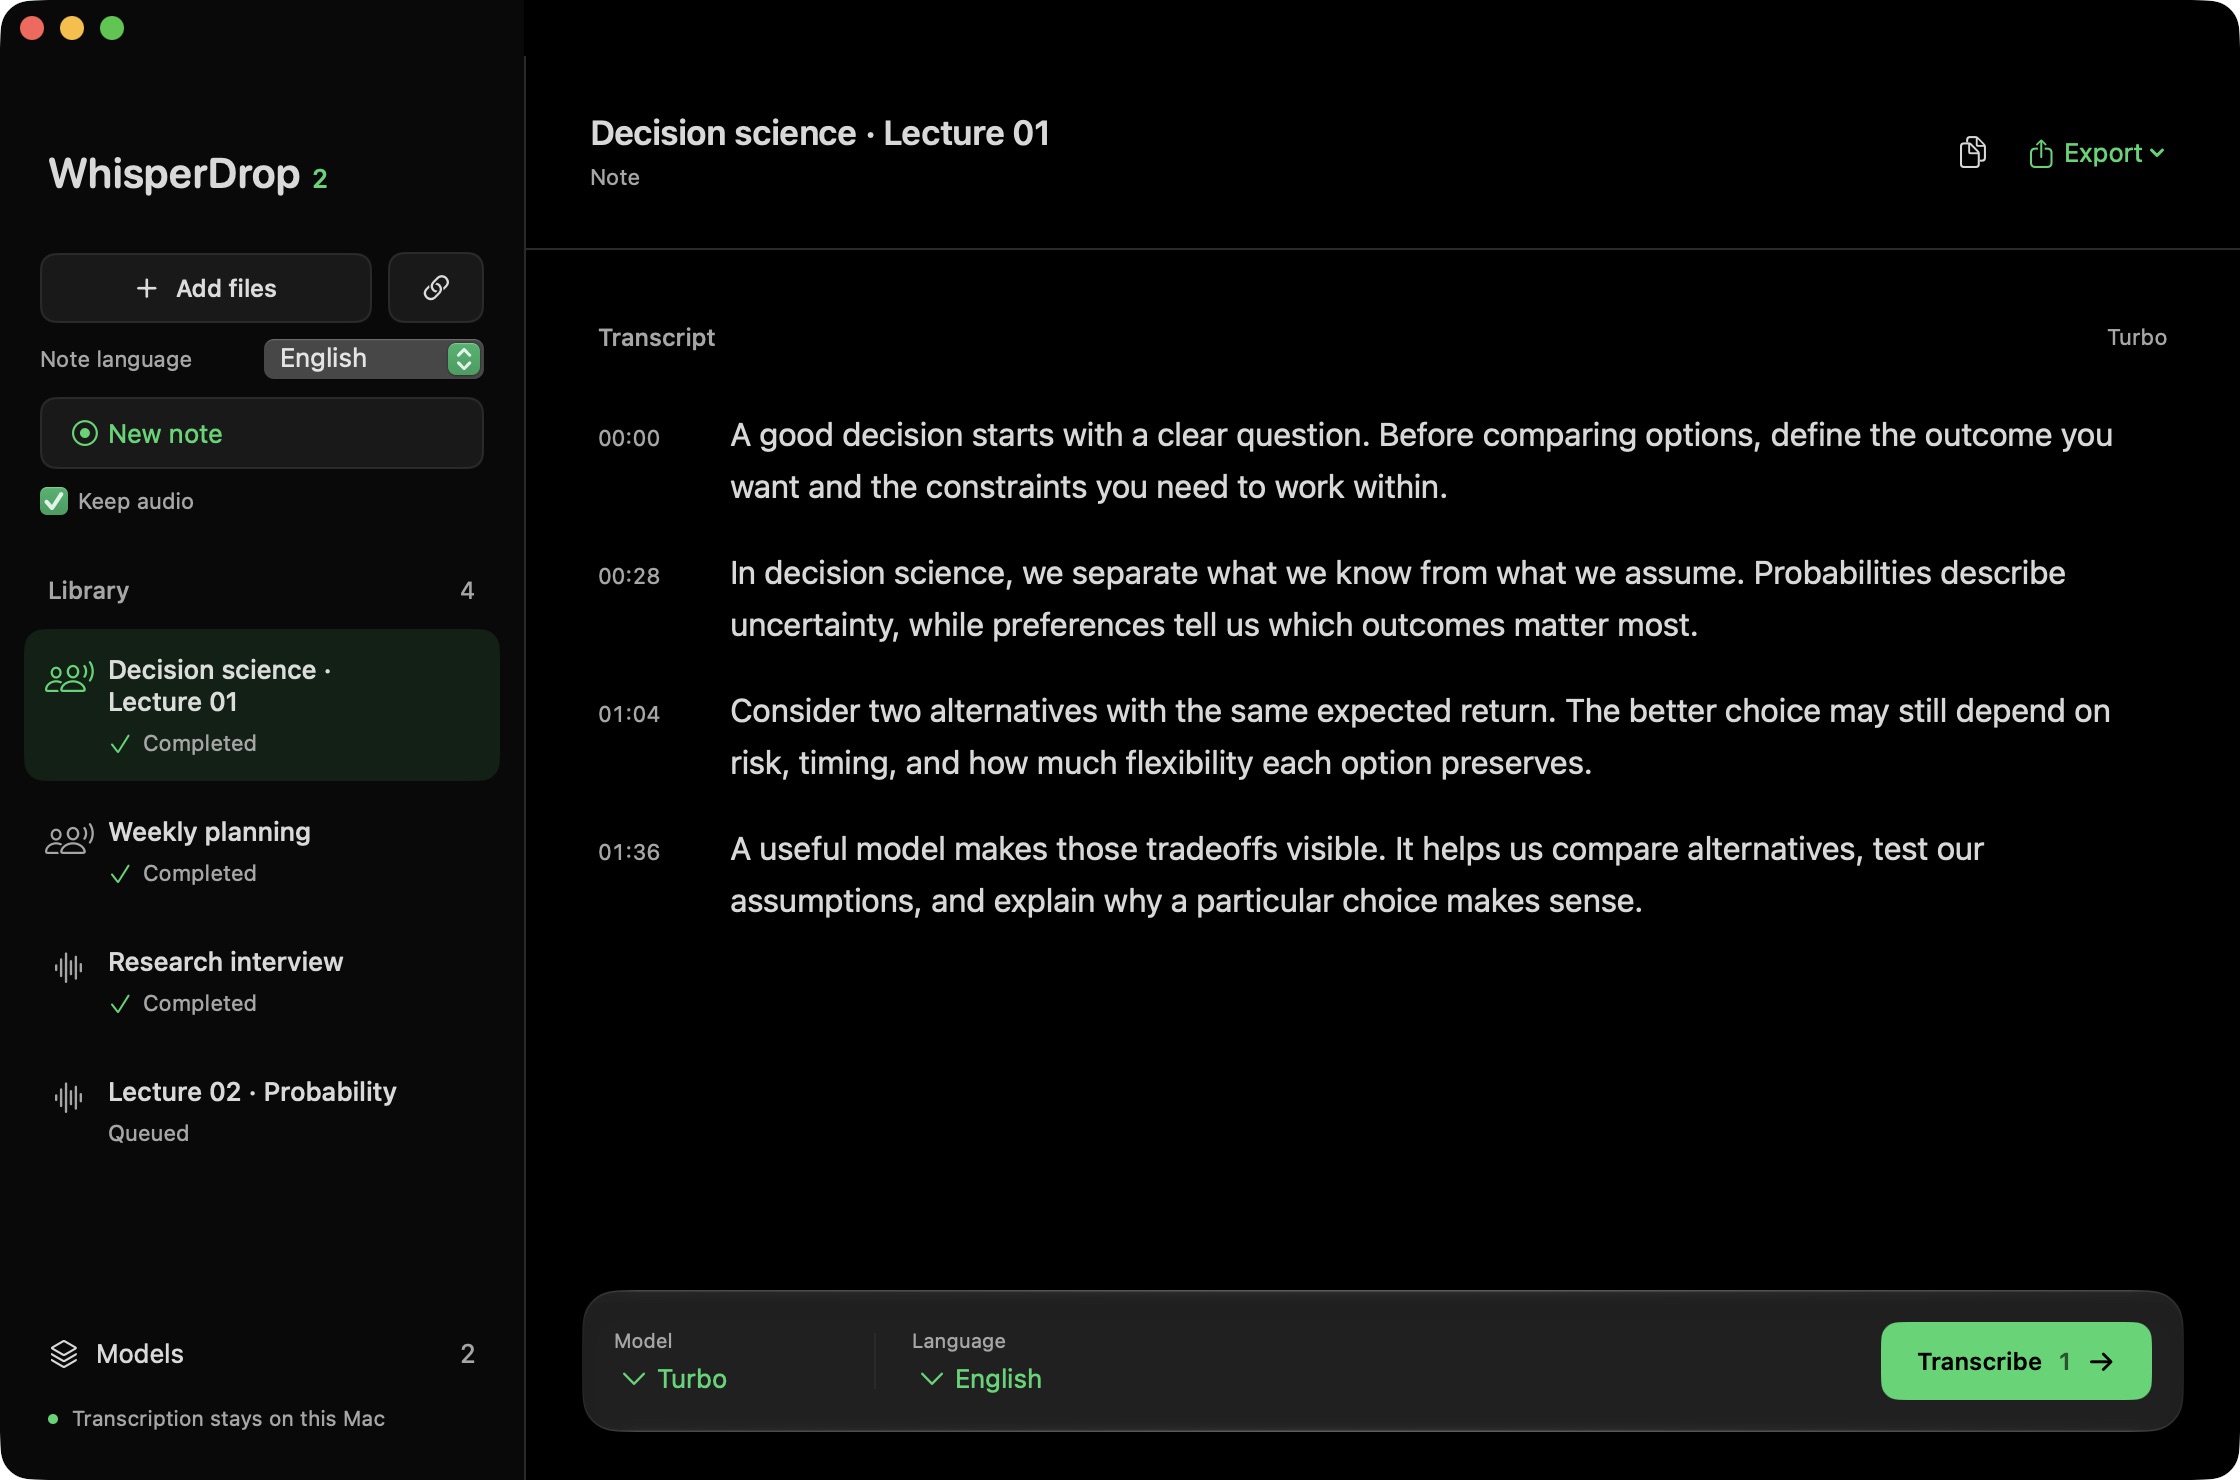Start a New note recording
Image resolution: width=2240 pixels, height=1480 pixels.
pyautogui.click(x=262, y=433)
